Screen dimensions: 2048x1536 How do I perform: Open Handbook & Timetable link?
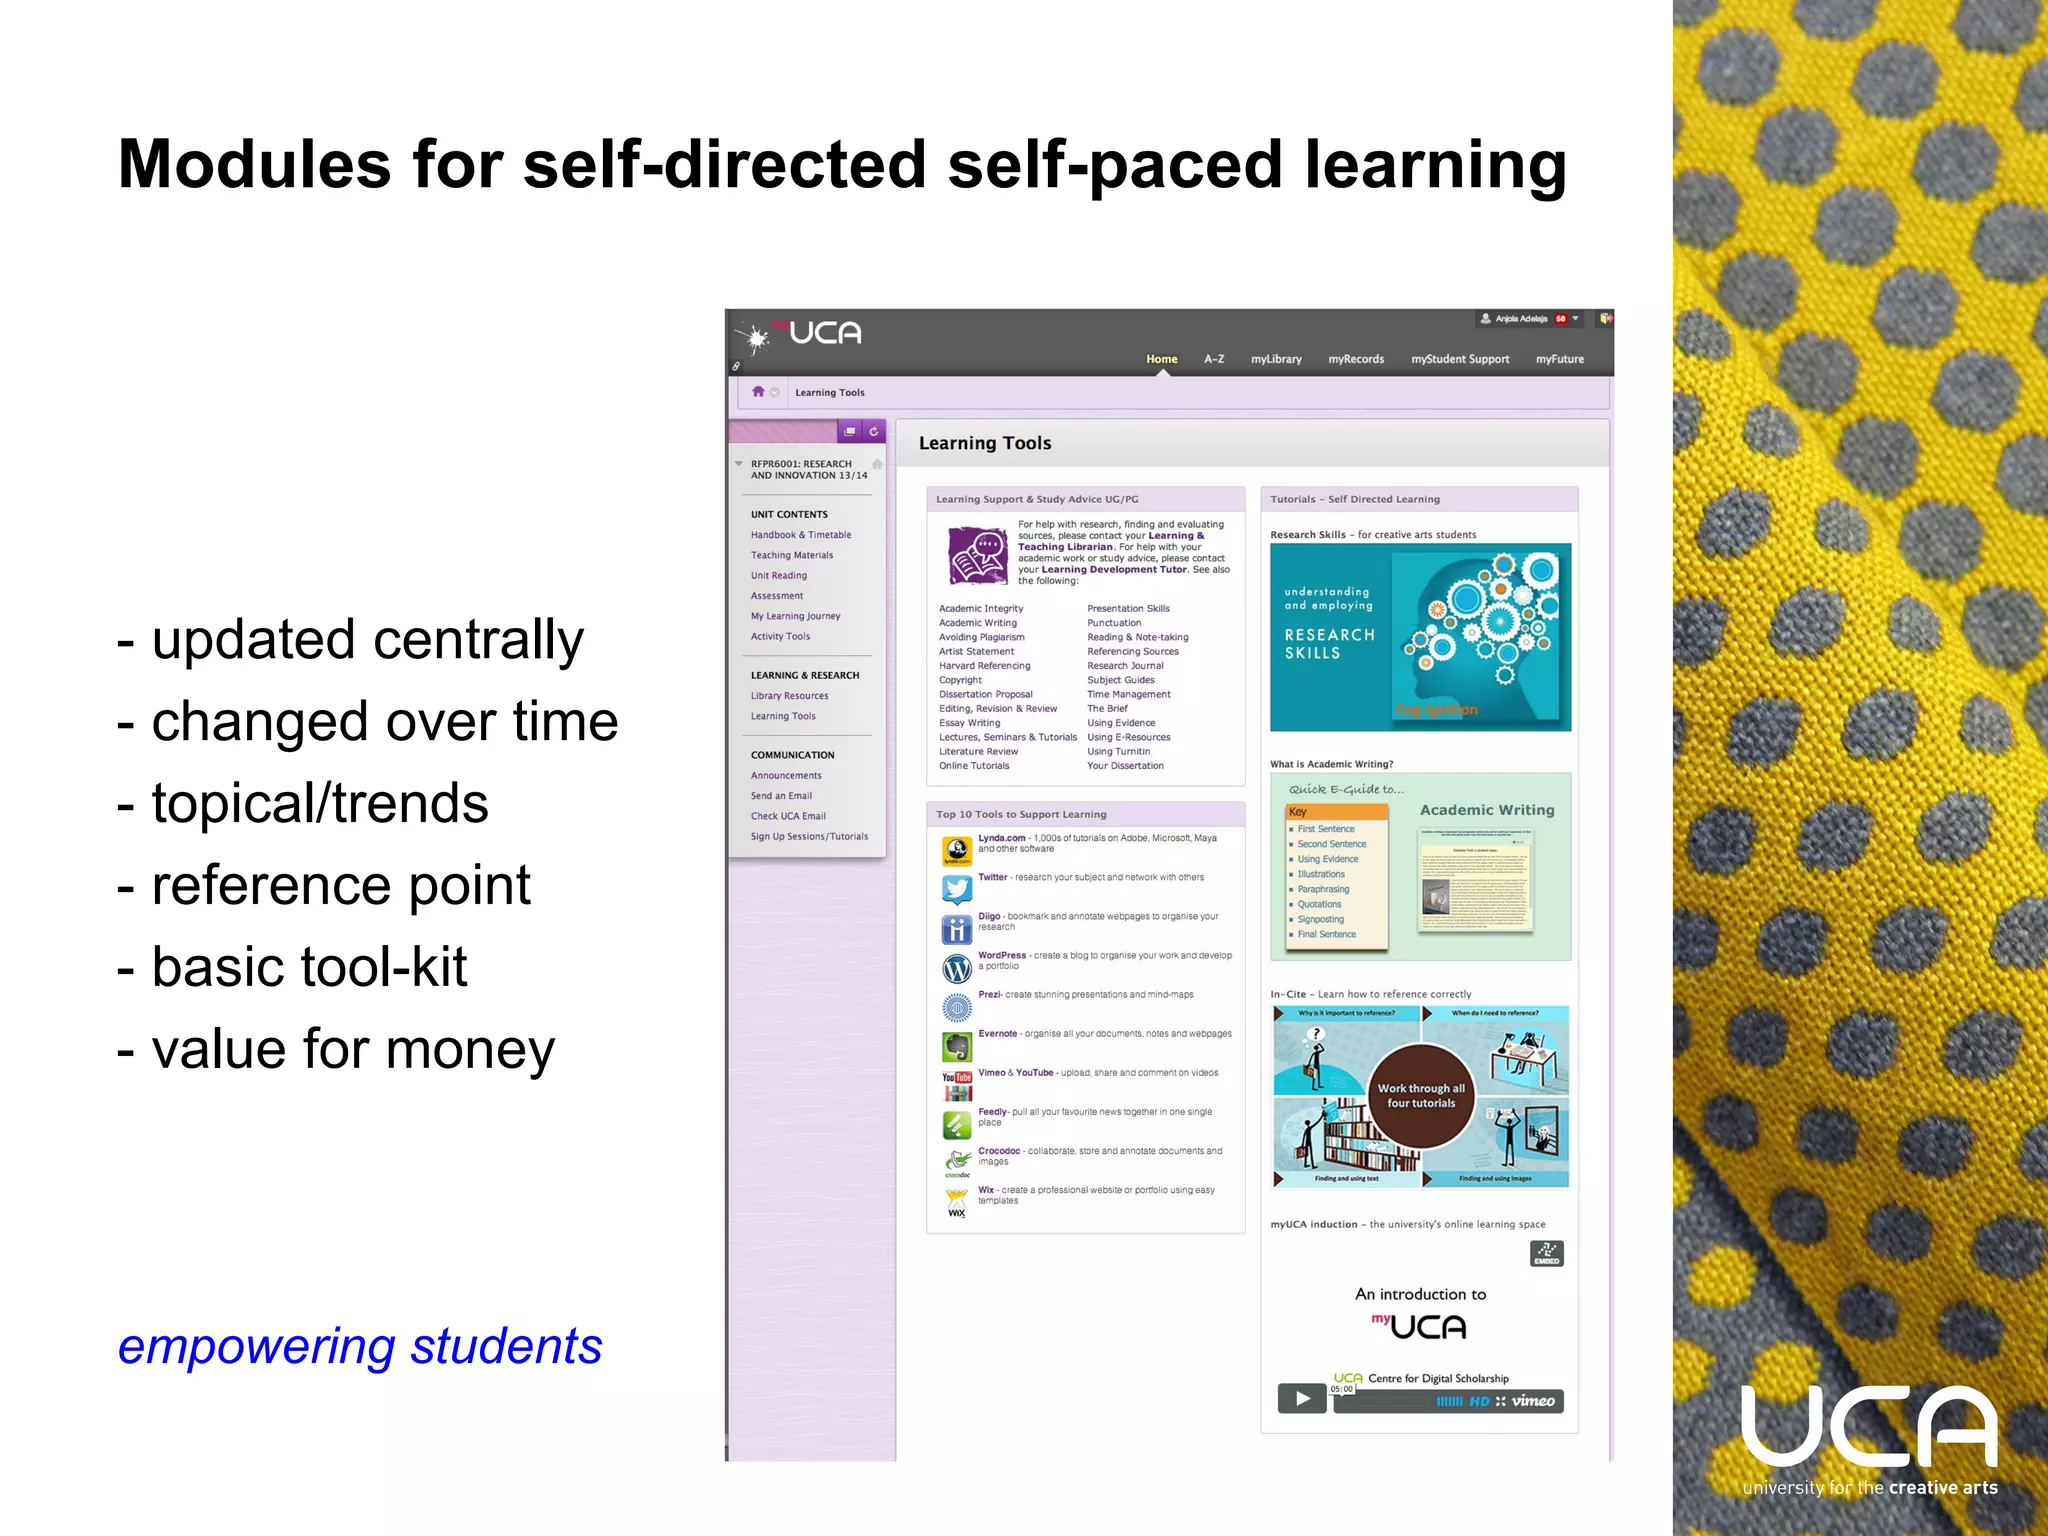(801, 535)
